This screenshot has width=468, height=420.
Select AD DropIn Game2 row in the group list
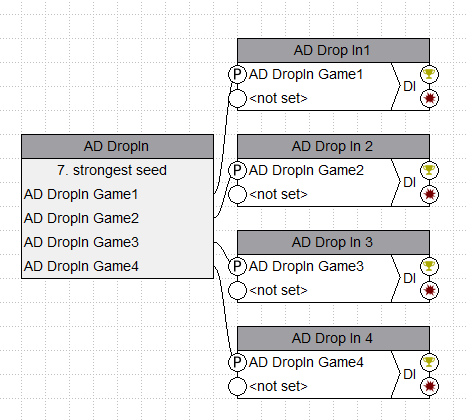coord(117,218)
